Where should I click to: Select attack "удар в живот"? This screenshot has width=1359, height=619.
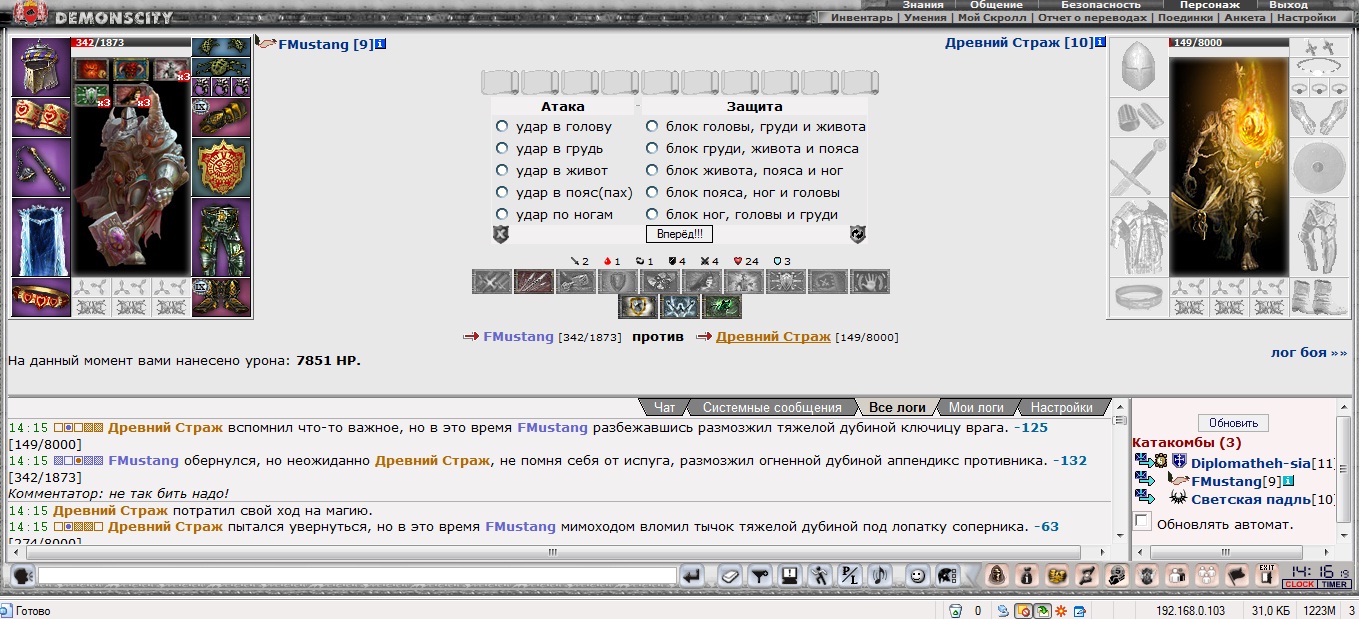502,171
